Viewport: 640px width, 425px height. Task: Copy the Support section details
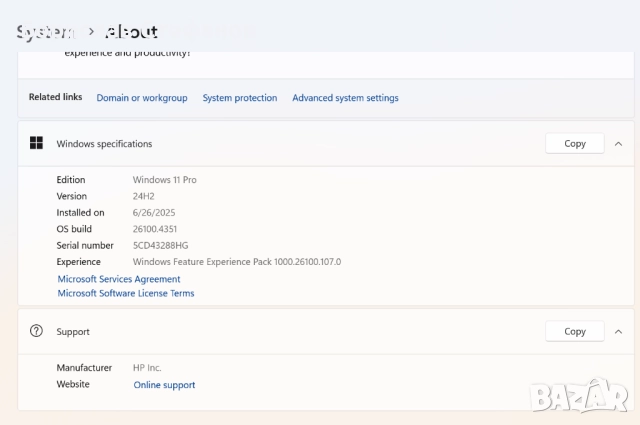(x=575, y=331)
